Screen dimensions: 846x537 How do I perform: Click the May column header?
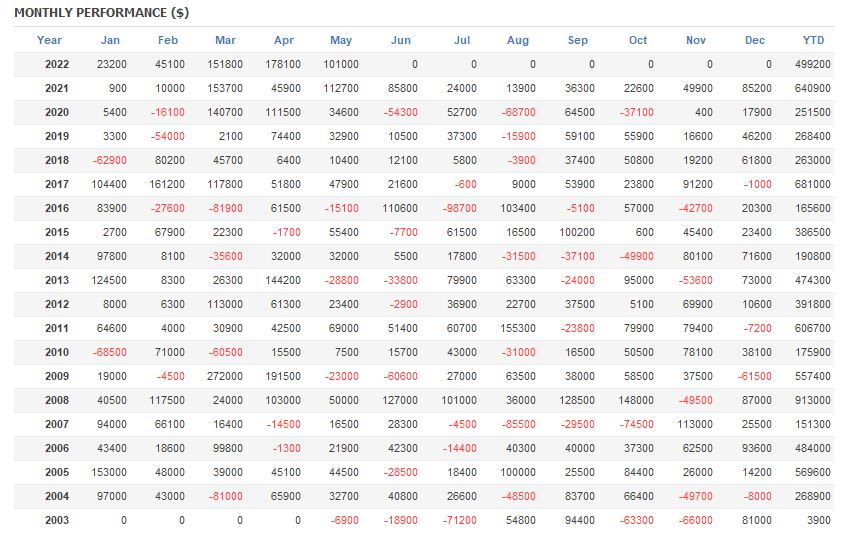341,40
